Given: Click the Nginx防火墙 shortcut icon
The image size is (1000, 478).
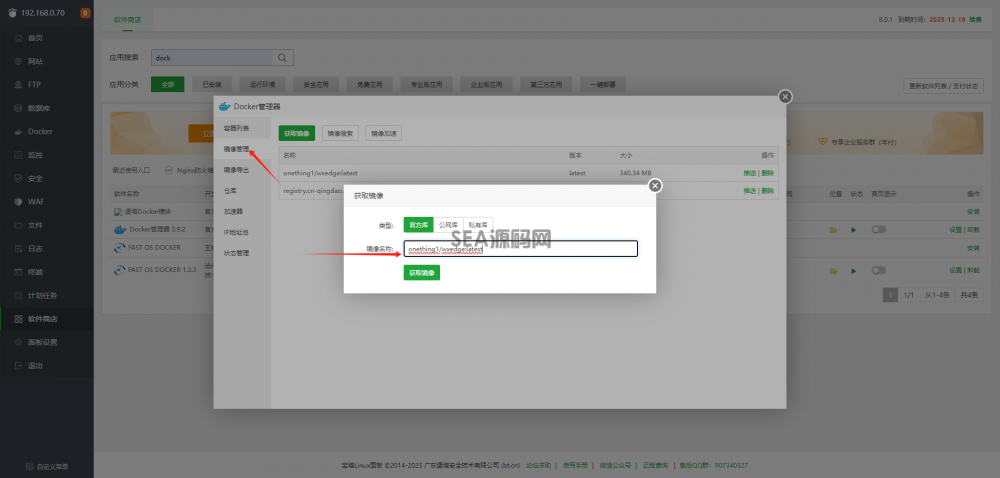Looking at the screenshot, I should pyautogui.click(x=169, y=170).
